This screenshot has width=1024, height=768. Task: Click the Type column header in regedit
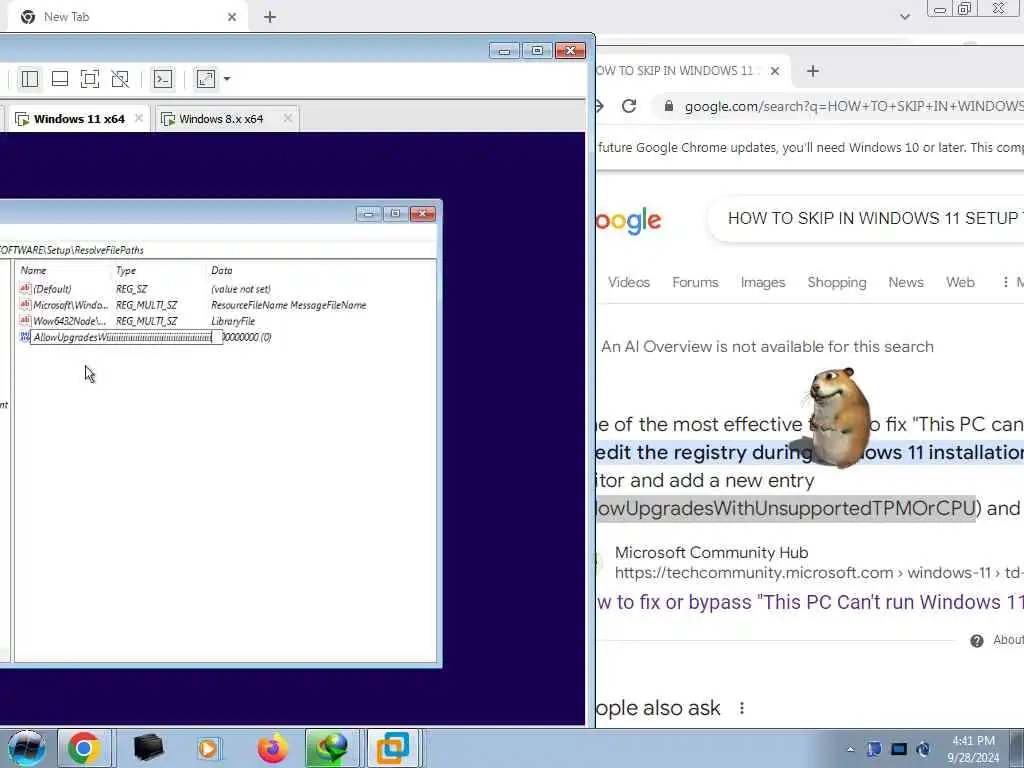(126, 270)
